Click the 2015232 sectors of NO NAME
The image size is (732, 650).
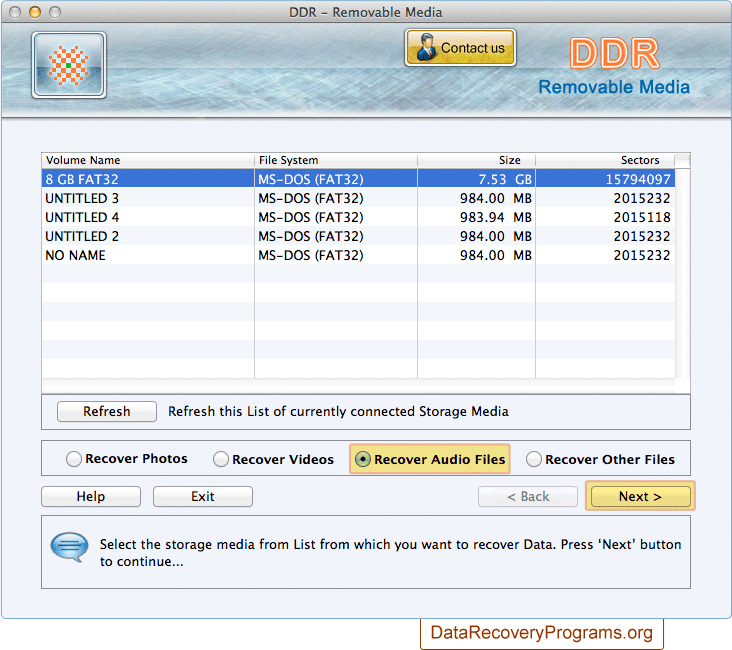click(605, 255)
